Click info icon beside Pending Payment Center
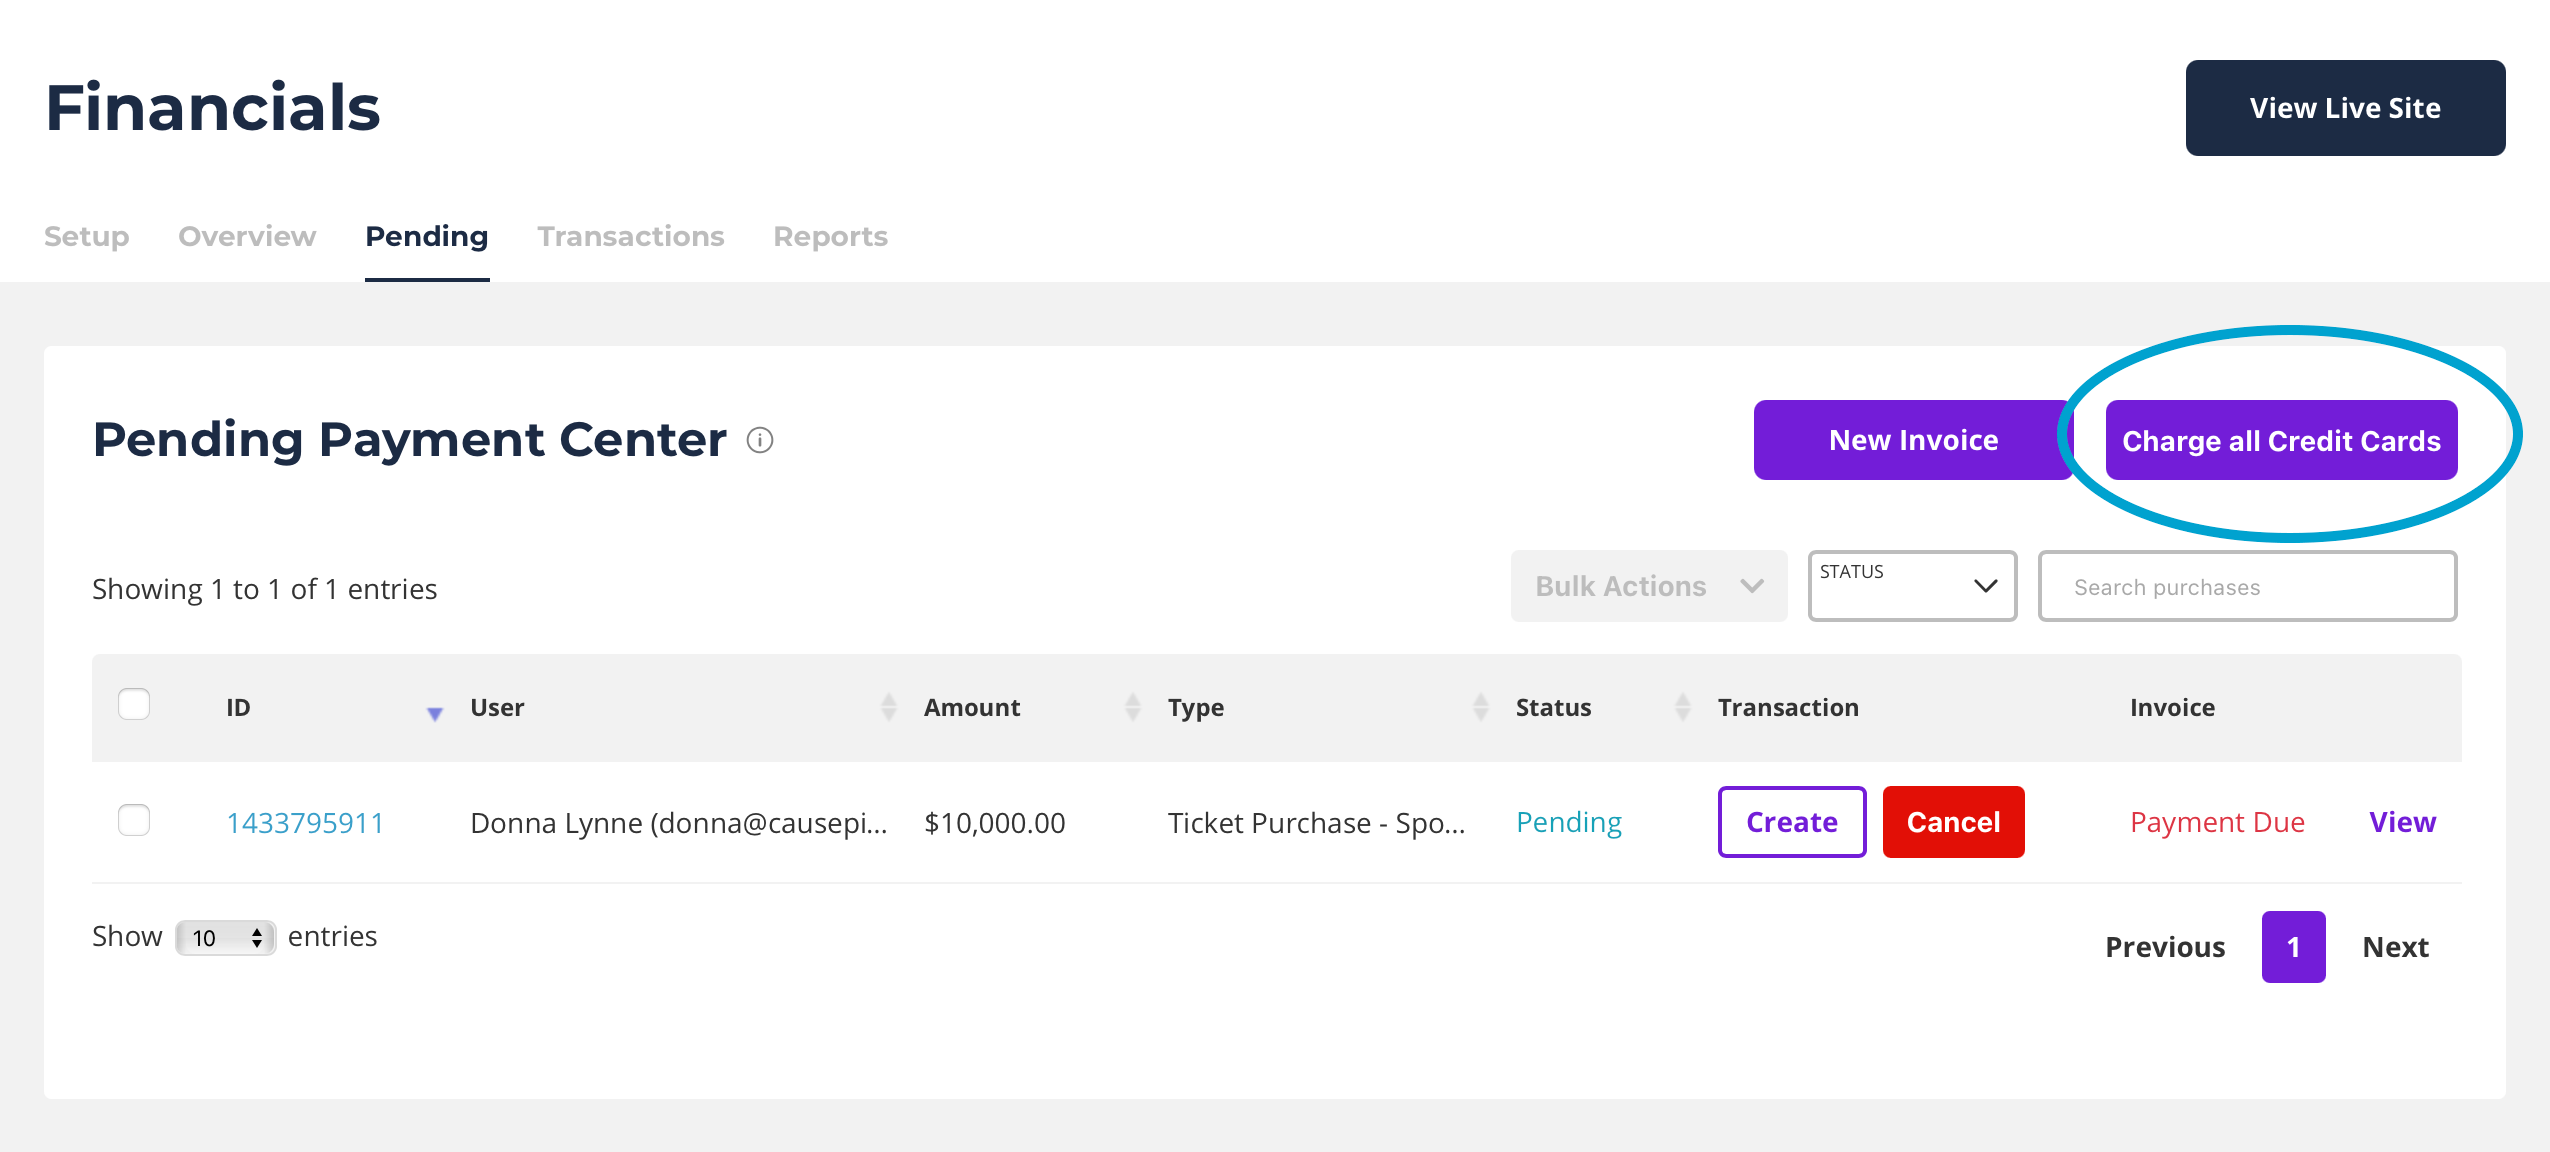2550x1152 pixels. (x=760, y=440)
